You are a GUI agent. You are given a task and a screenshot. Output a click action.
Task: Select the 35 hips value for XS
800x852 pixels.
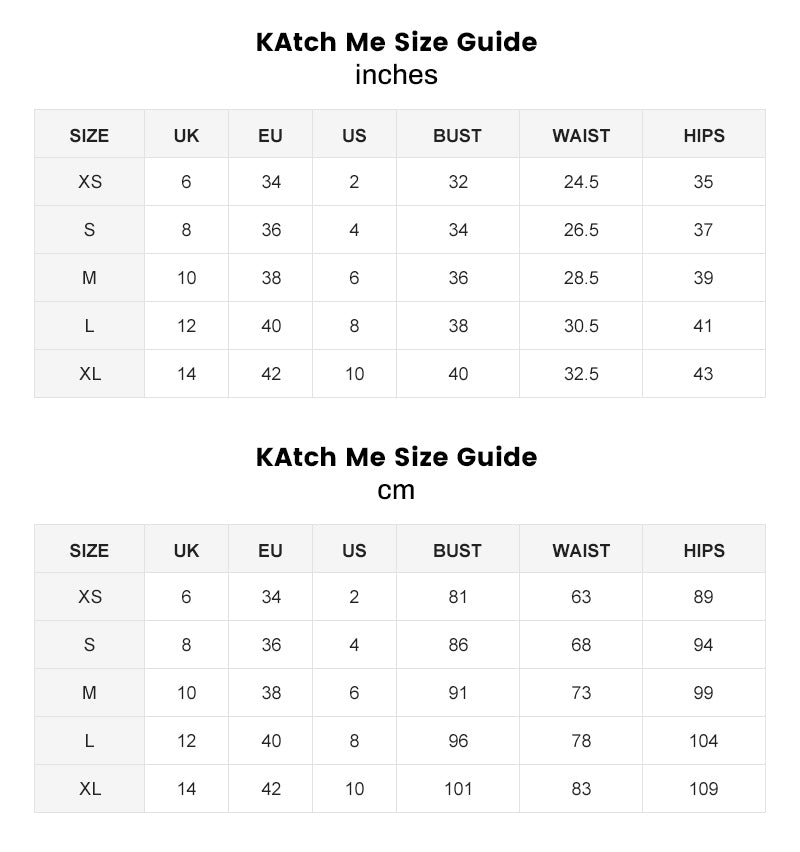point(703,182)
